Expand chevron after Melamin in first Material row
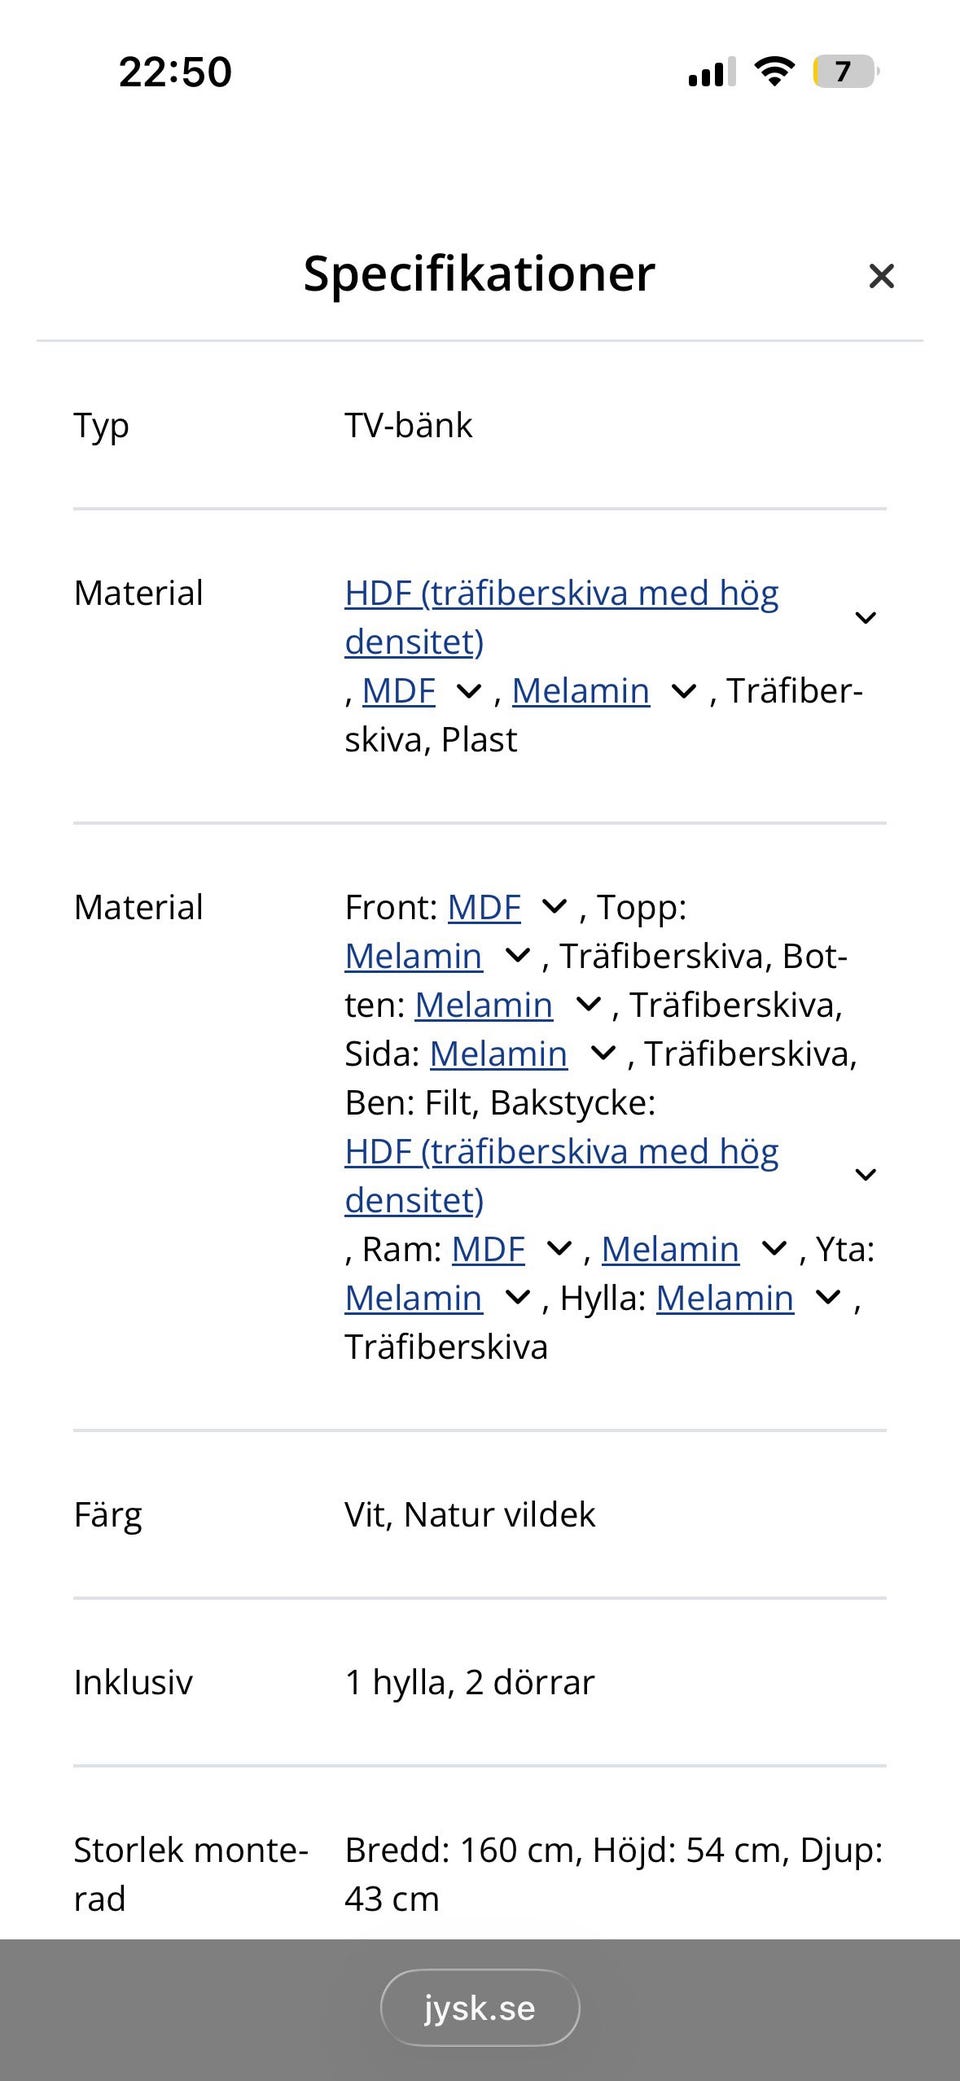Screen dimensions: 960x2081 683,692
